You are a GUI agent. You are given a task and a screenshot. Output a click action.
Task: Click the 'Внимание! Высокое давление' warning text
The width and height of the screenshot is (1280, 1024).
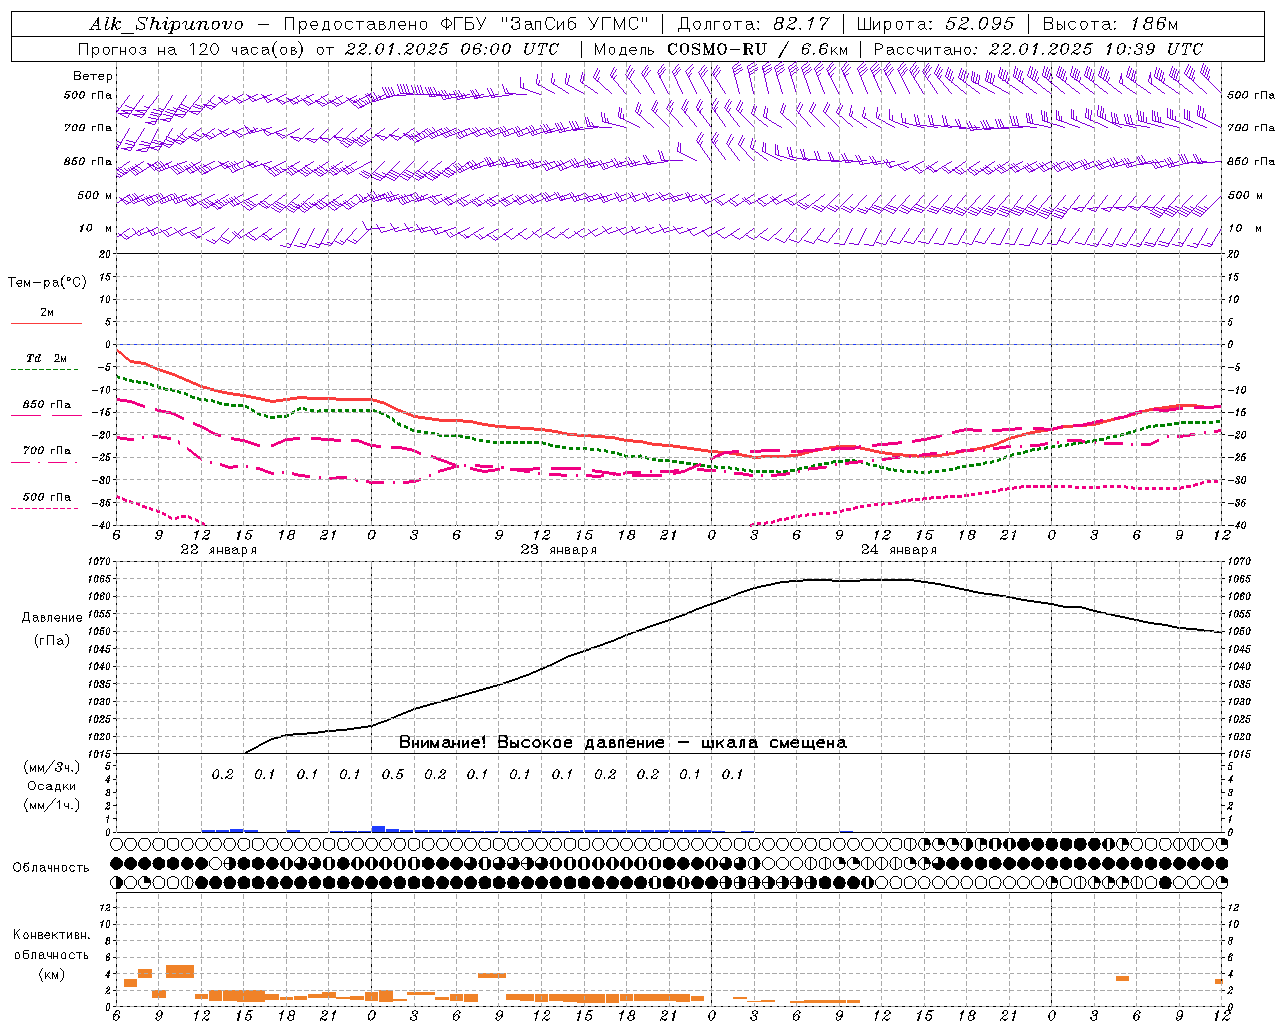(531, 743)
